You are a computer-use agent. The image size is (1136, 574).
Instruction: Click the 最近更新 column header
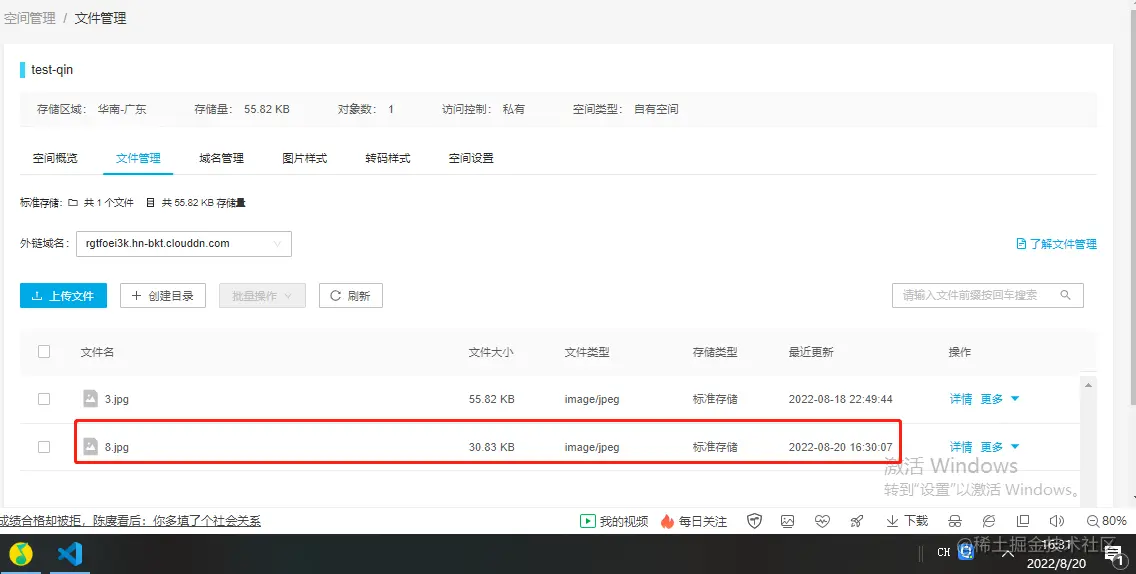(811, 352)
